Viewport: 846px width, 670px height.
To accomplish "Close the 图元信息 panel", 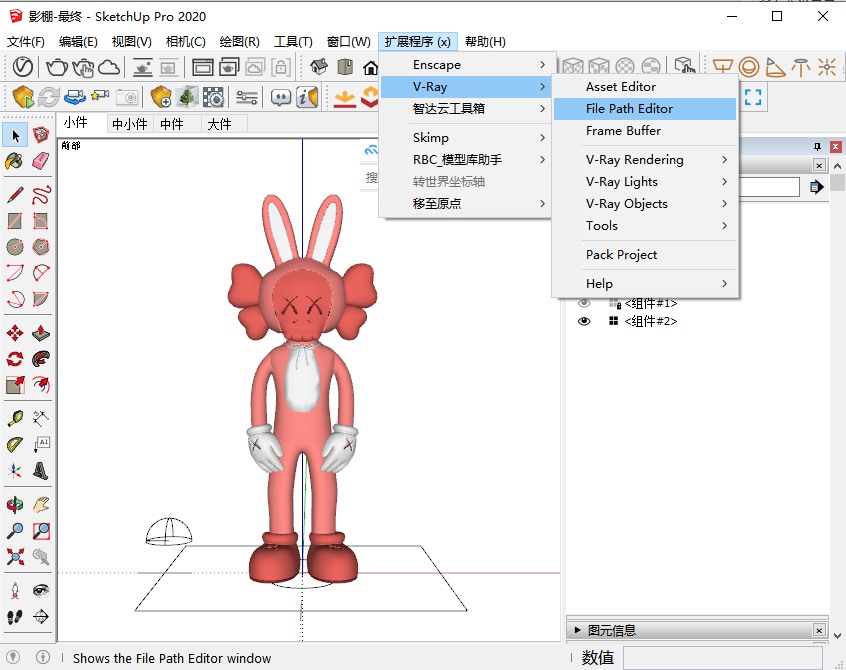I will click(x=819, y=630).
